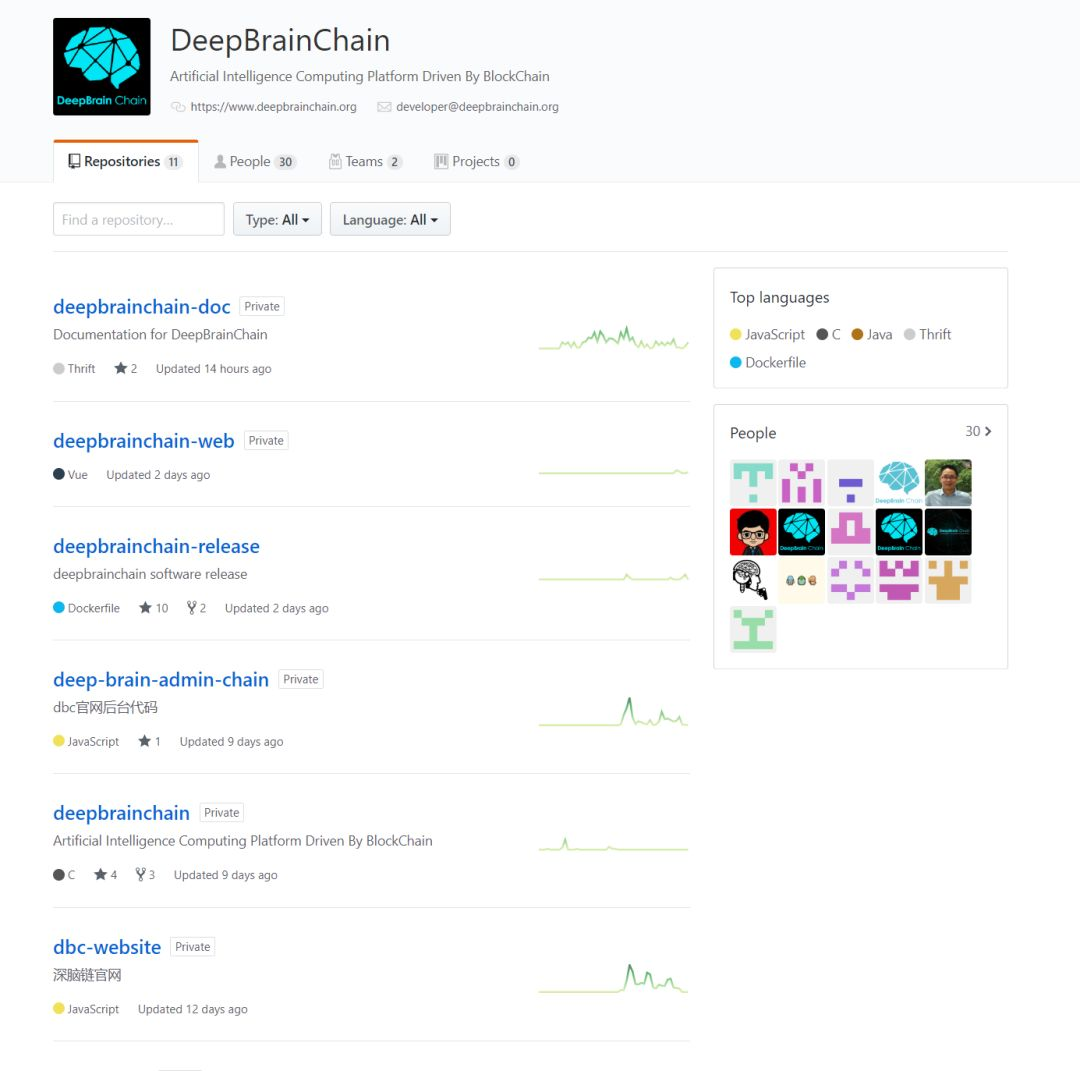
Task: Click the envelope icon beside developer email
Action: click(x=384, y=107)
